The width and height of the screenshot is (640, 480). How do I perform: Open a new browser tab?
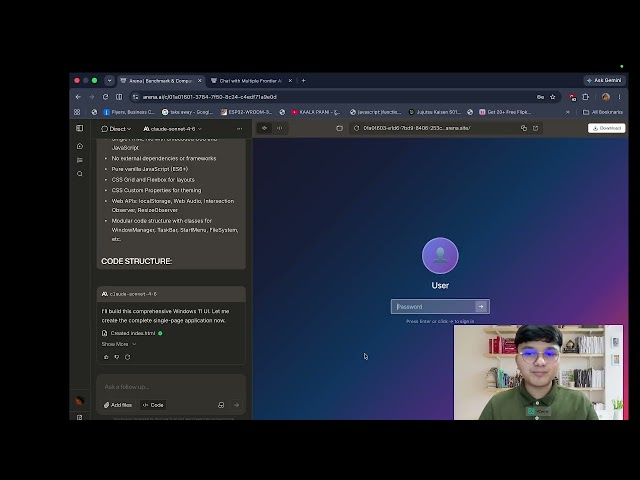[x=303, y=81]
